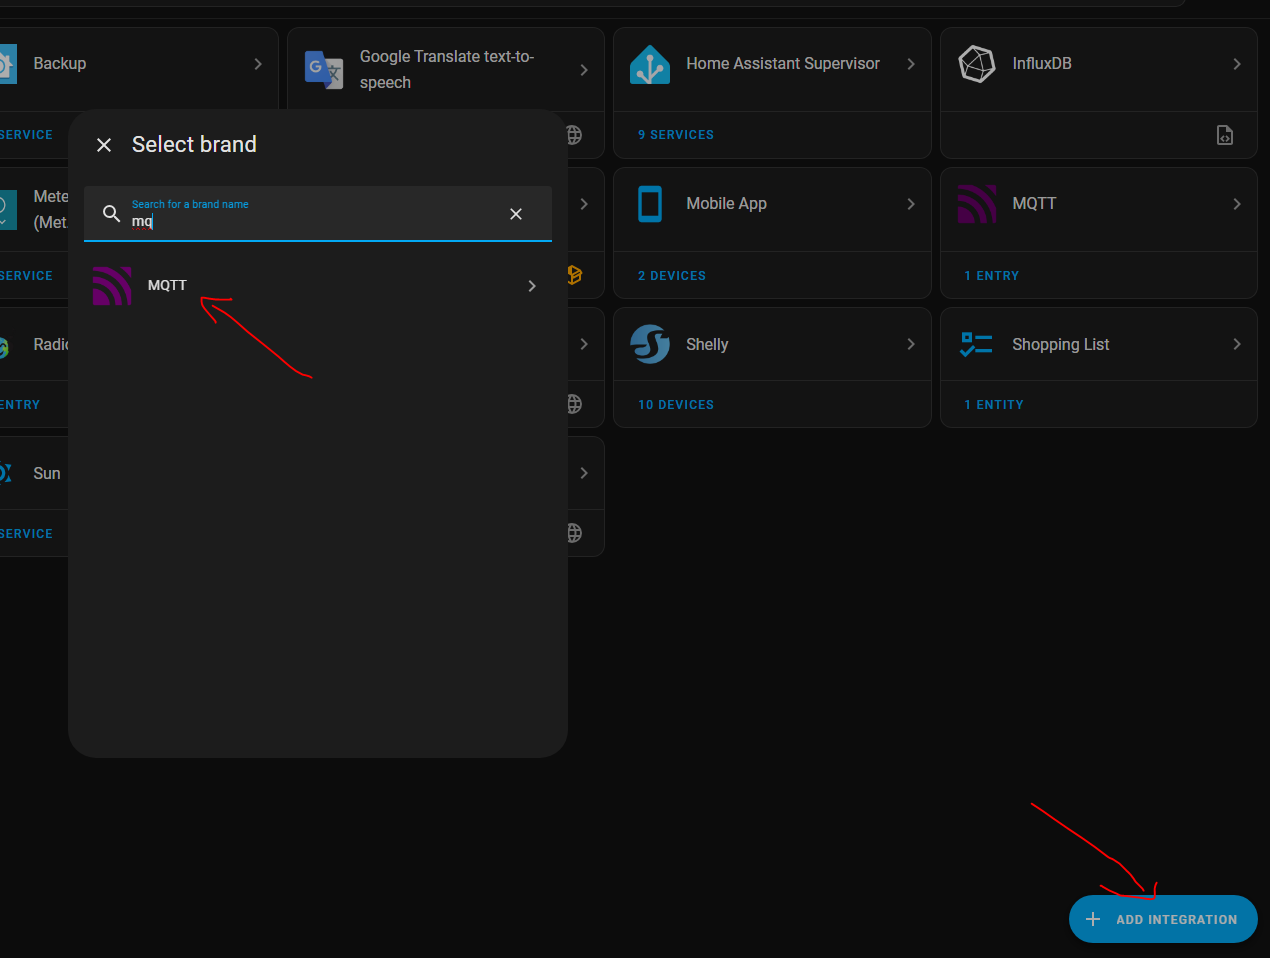The height and width of the screenshot is (958, 1270).
Task: Open the Backup integration card
Action: (x=60, y=64)
